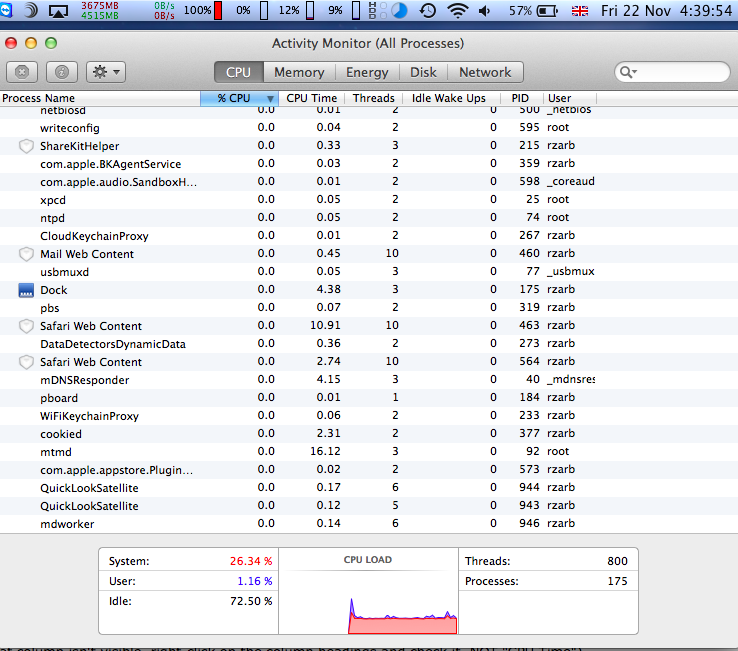
Task: Open the search magnifier options dropdown
Action: click(628, 72)
